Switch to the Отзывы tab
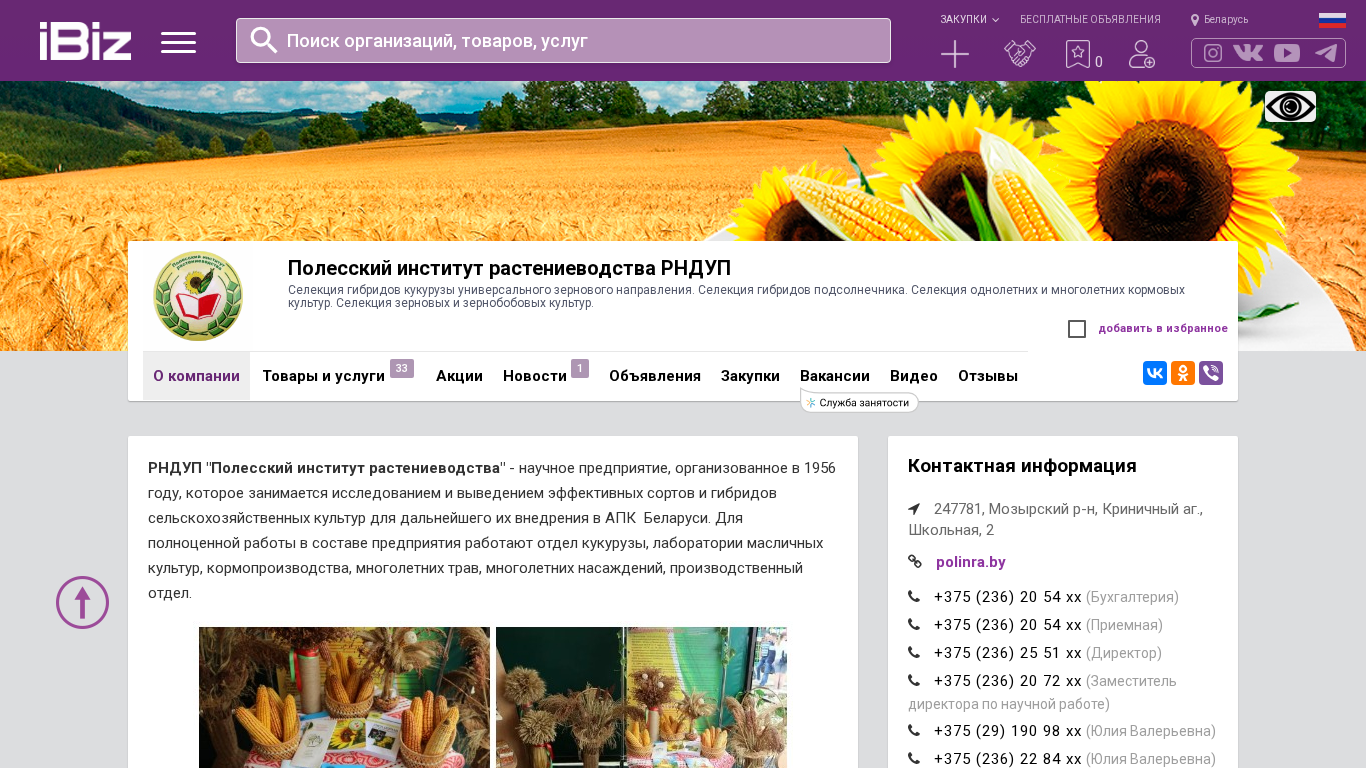This screenshot has width=1366, height=768. [x=988, y=376]
